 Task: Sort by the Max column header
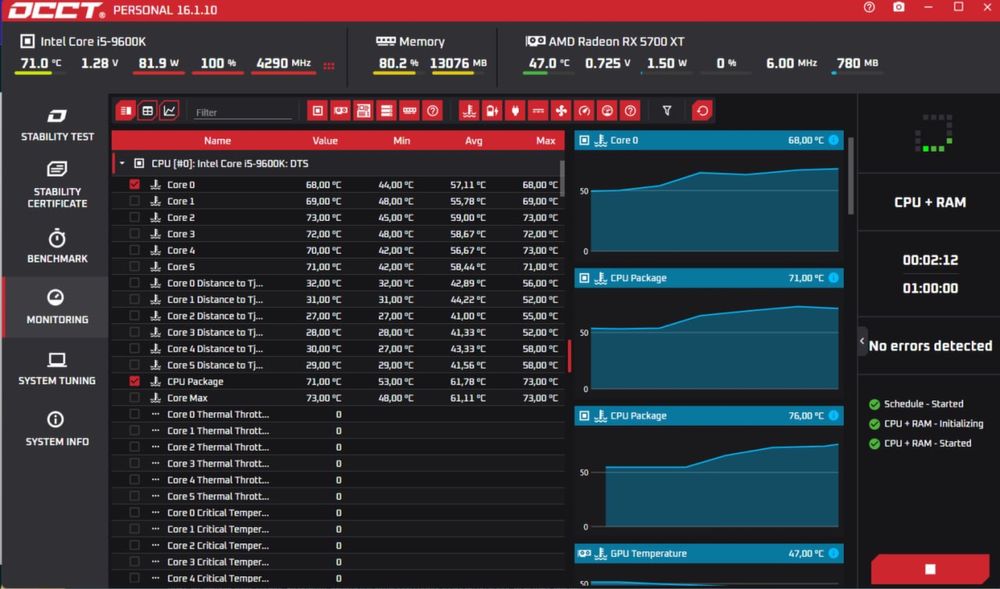point(546,141)
